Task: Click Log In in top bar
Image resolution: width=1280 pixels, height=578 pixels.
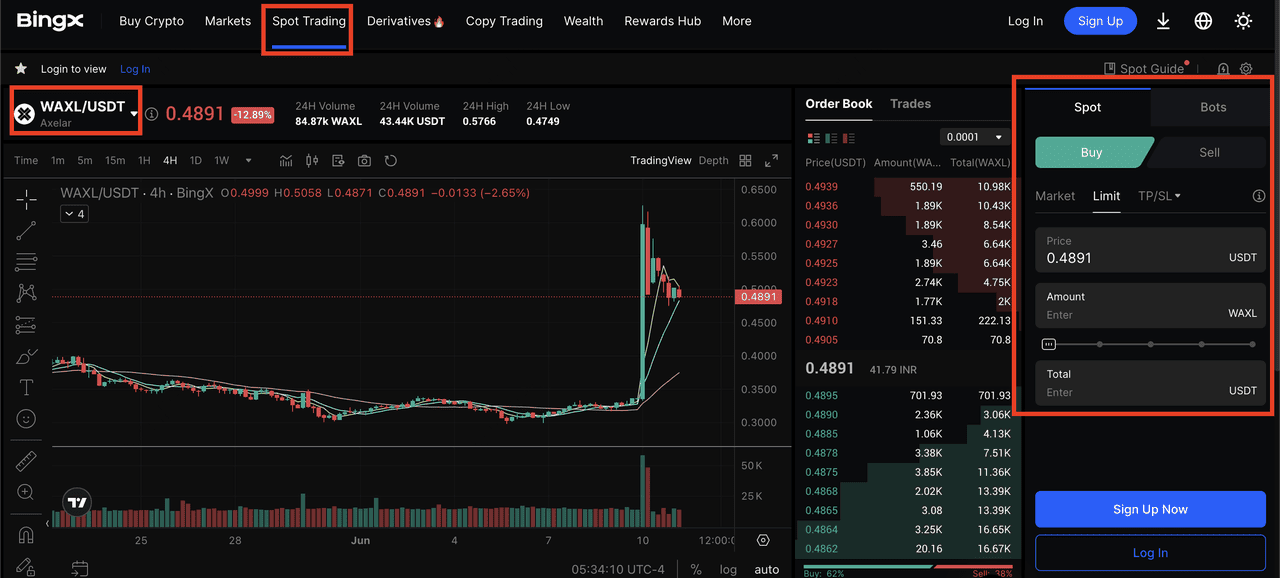Action: (x=1025, y=21)
